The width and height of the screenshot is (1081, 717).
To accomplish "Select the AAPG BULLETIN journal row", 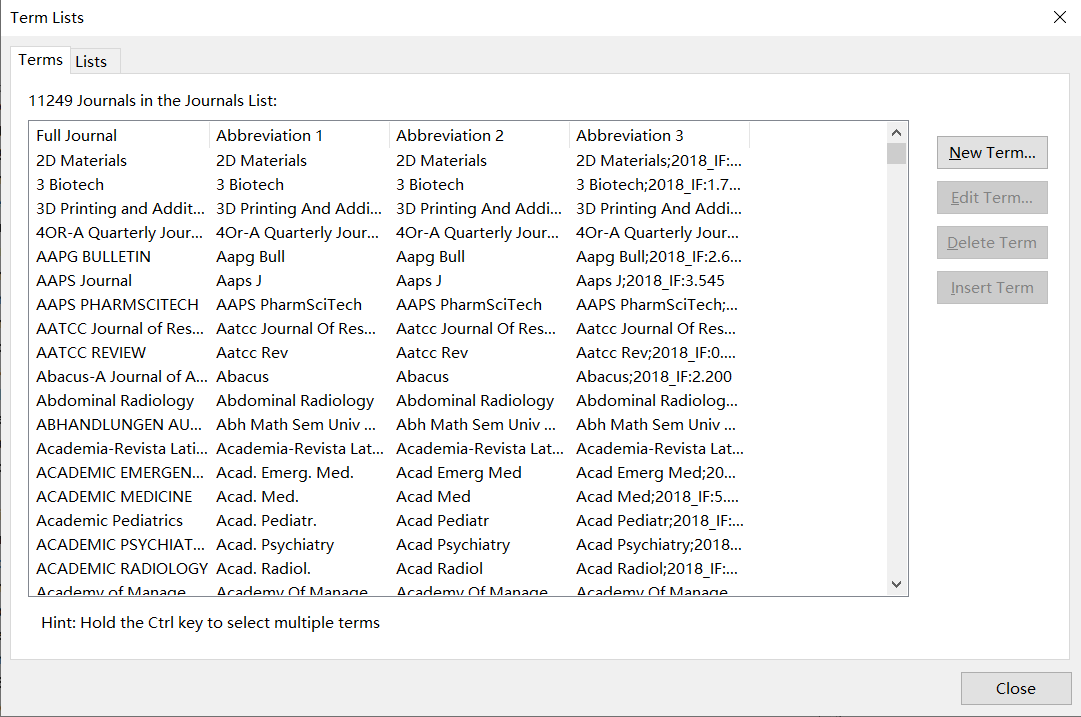I will coord(93,256).
